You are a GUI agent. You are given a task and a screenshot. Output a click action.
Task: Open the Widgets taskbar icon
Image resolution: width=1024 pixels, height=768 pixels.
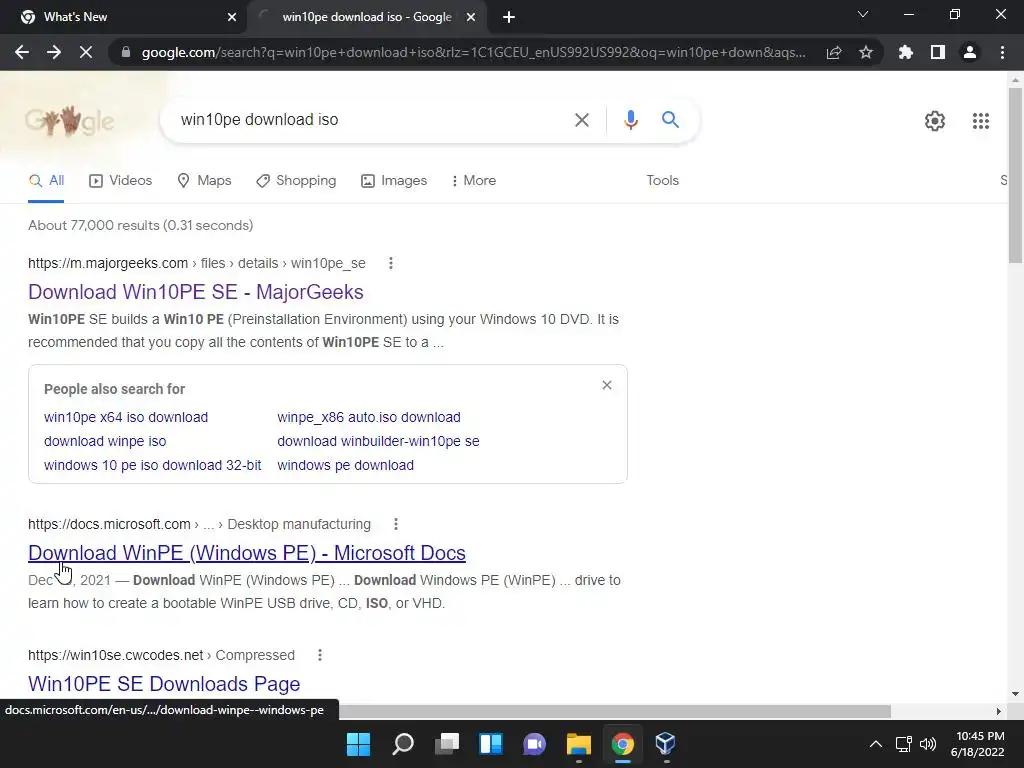click(x=490, y=744)
